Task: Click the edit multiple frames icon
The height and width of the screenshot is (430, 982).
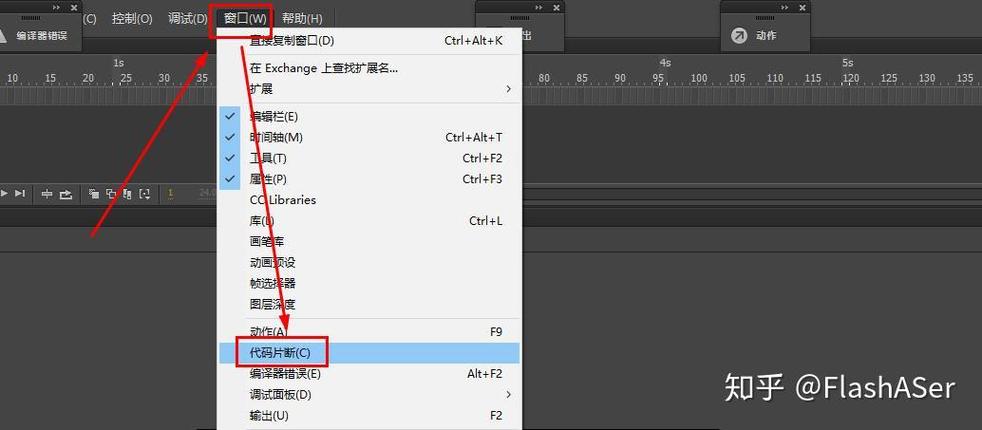Action: [x=128, y=194]
